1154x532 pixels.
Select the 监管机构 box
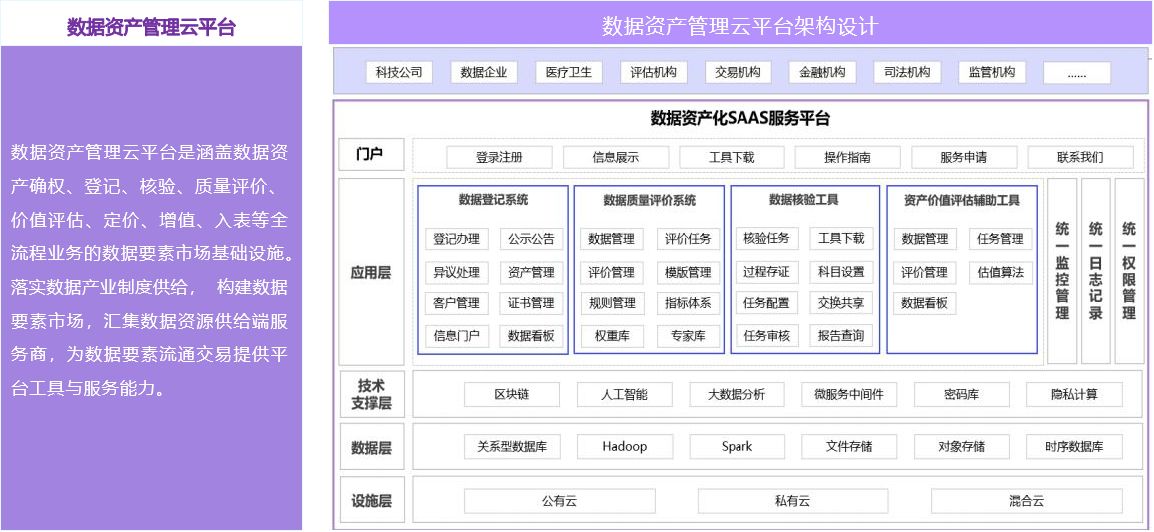pyautogui.click(x=992, y=72)
